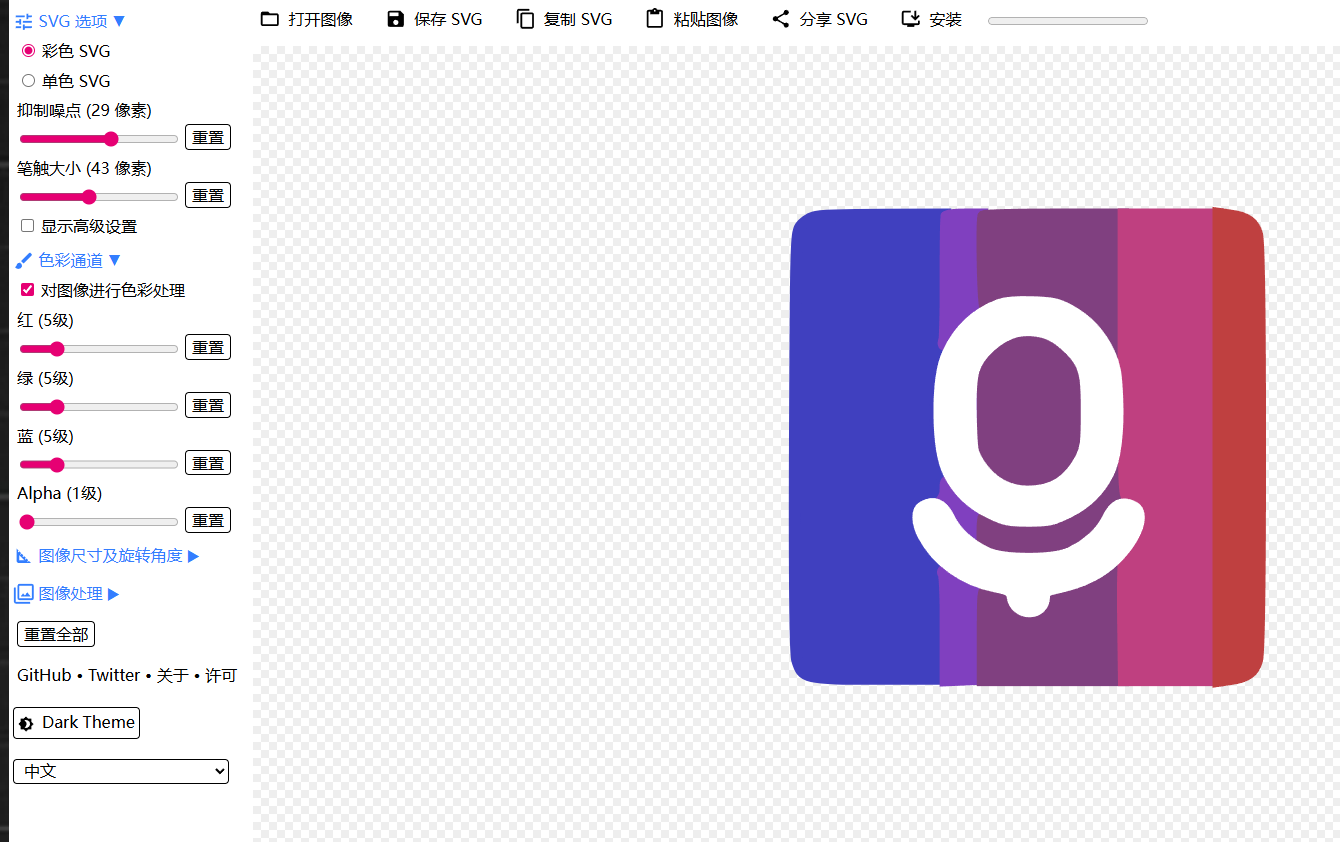1340x842 pixels.
Task: Click the copy SVG icon
Action: click(525, 19)
